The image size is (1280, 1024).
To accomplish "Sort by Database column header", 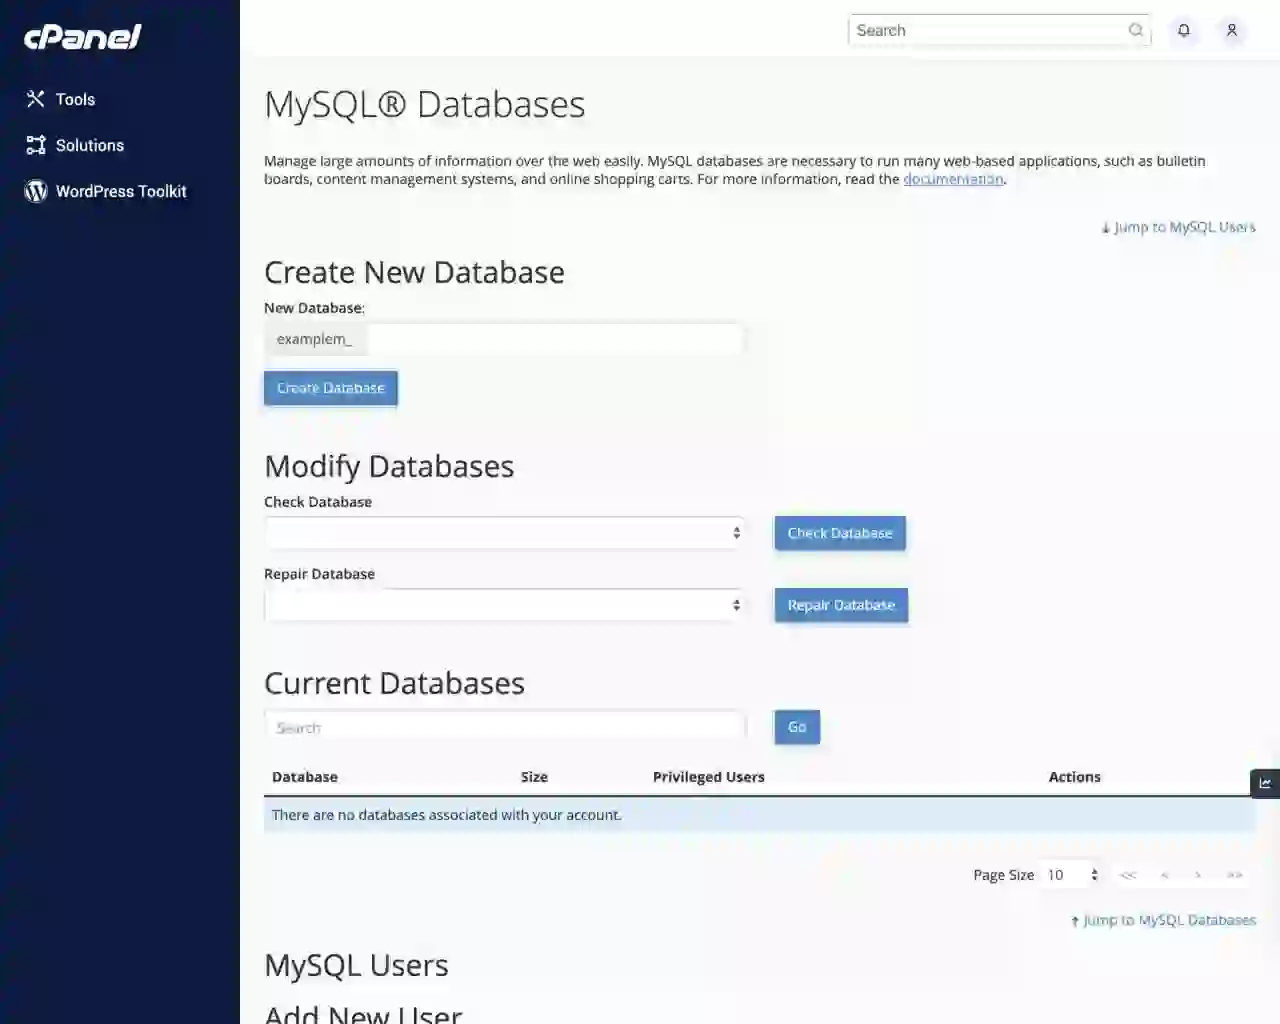I will (x=305, y=777).
